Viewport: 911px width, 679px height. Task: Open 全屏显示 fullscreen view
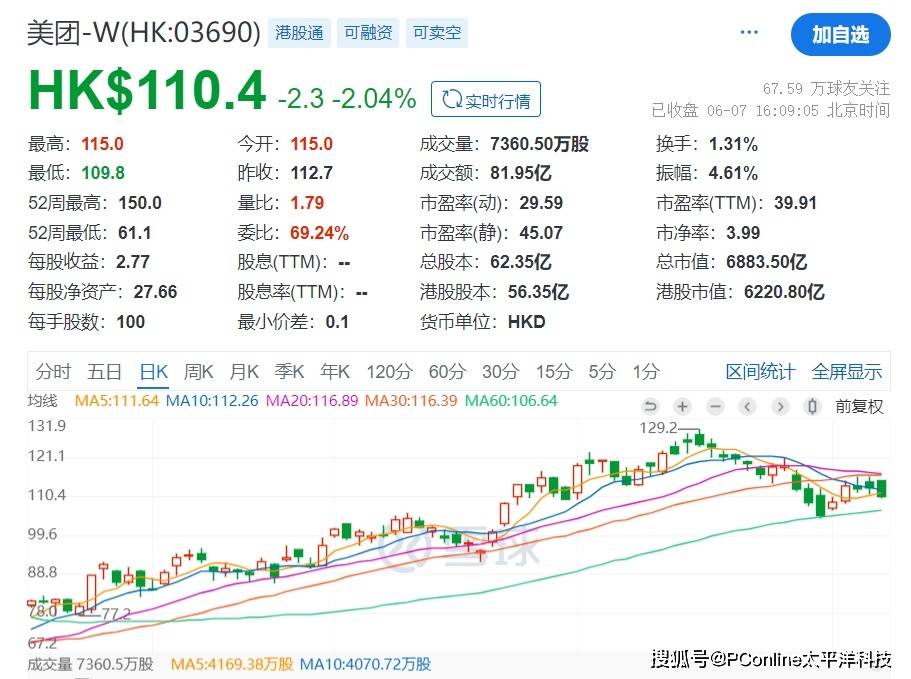tap(847, 372)
